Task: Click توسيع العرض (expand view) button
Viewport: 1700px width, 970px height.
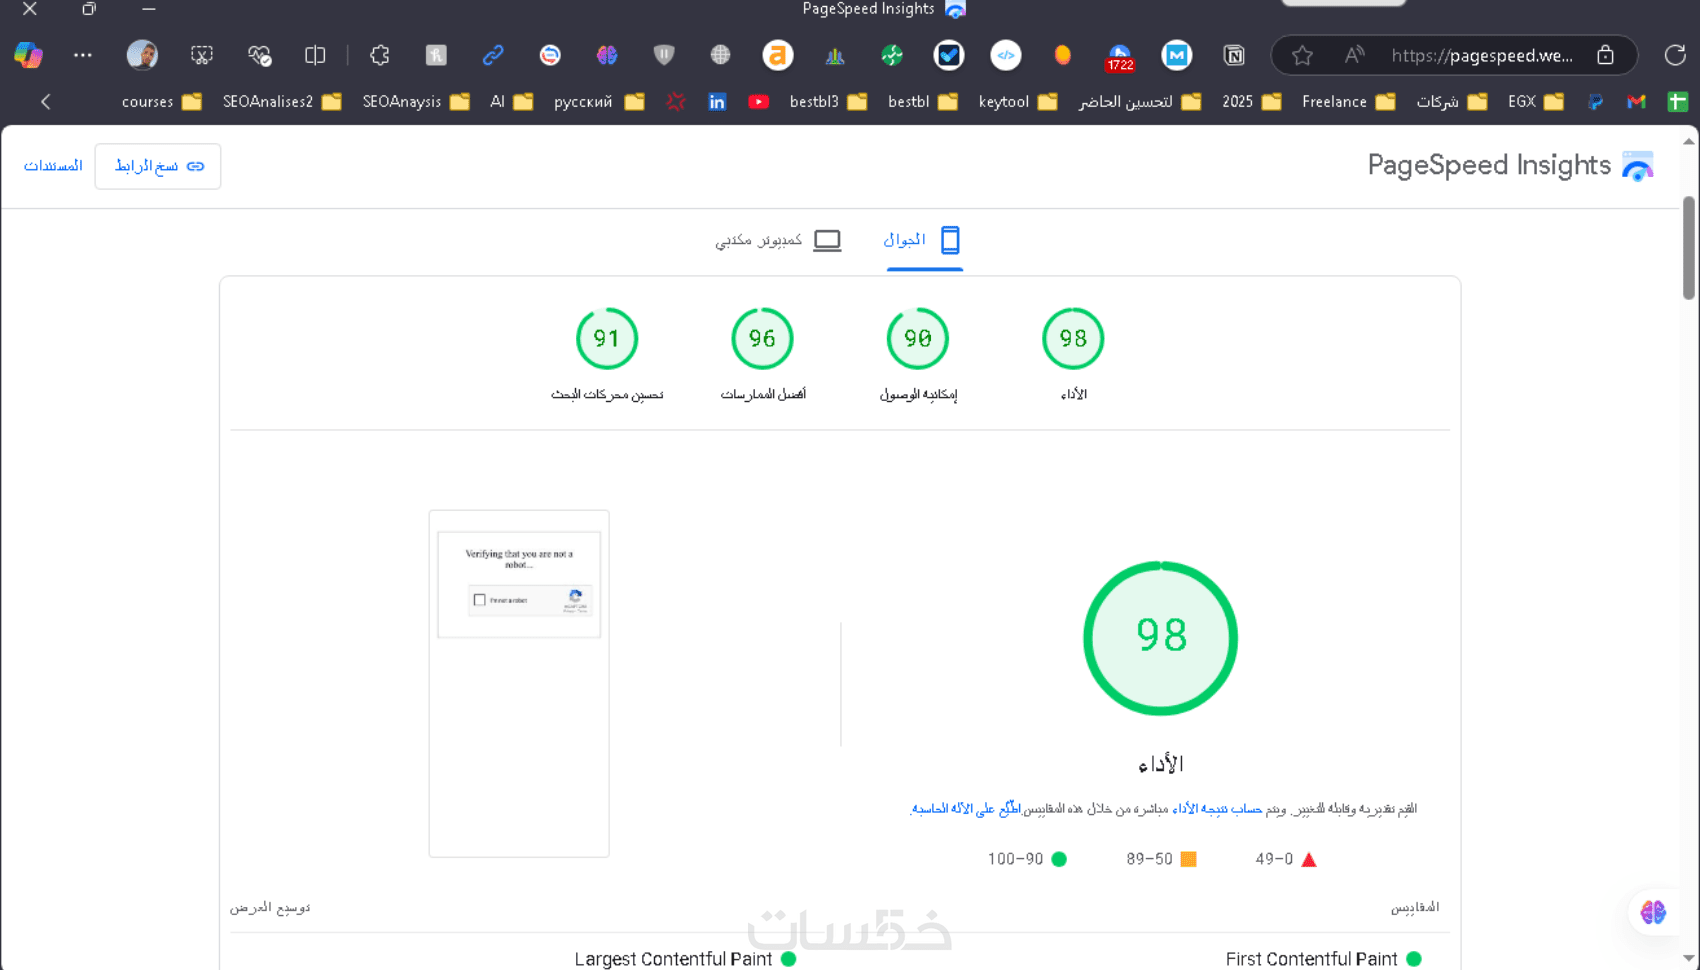Action: click(x=270, y=907)
